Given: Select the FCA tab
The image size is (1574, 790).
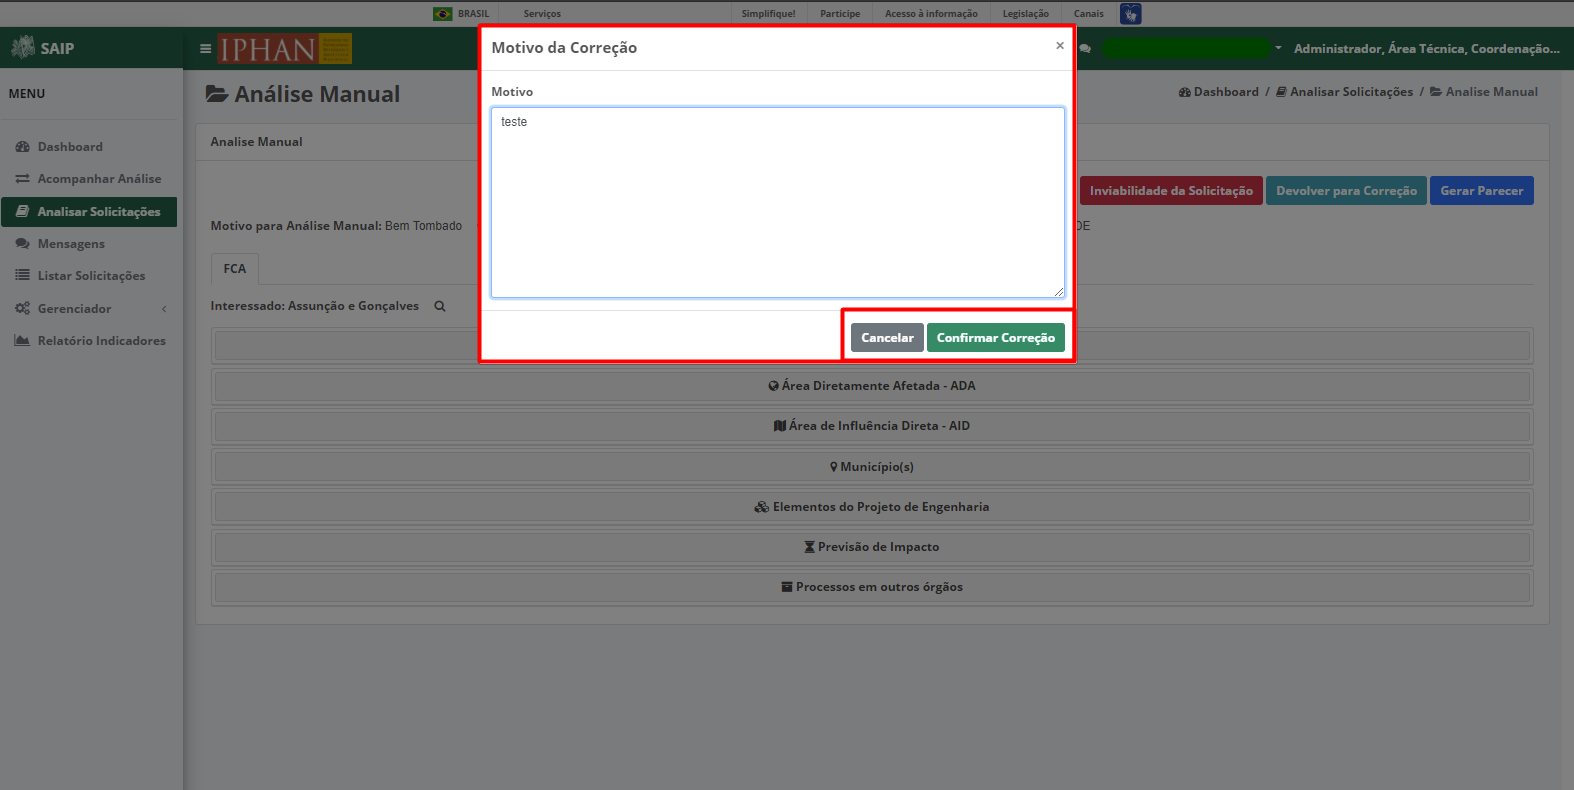Looking at the screenshot, I should coord(235,269).
